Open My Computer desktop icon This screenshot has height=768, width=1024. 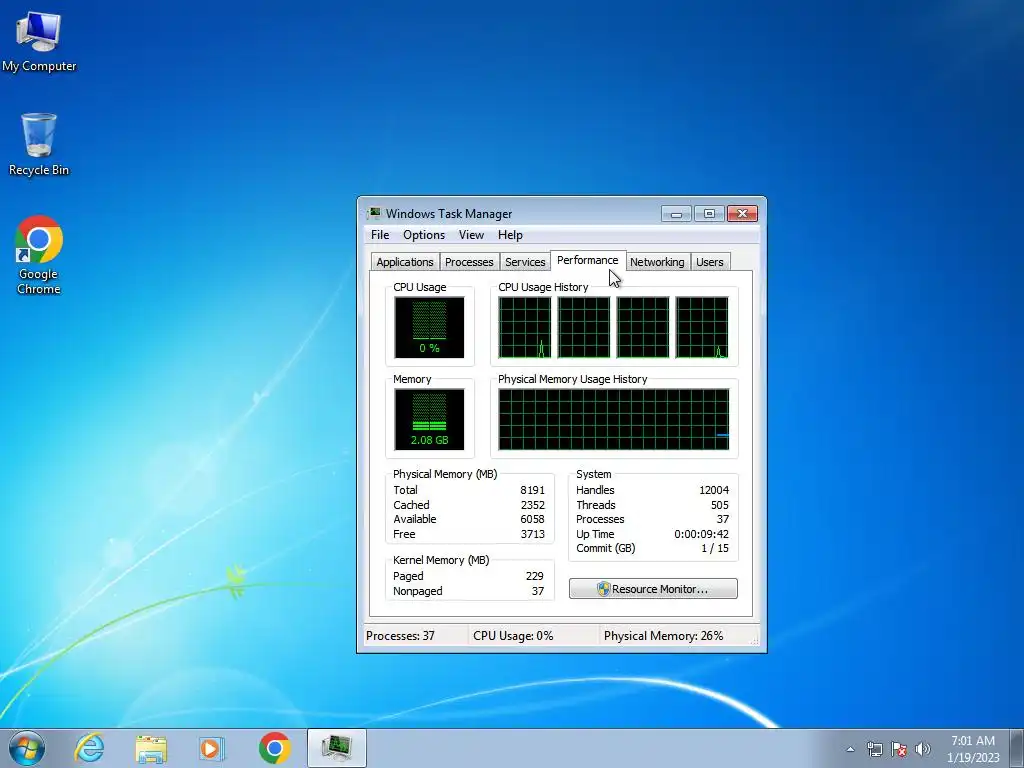click(39, 41)
